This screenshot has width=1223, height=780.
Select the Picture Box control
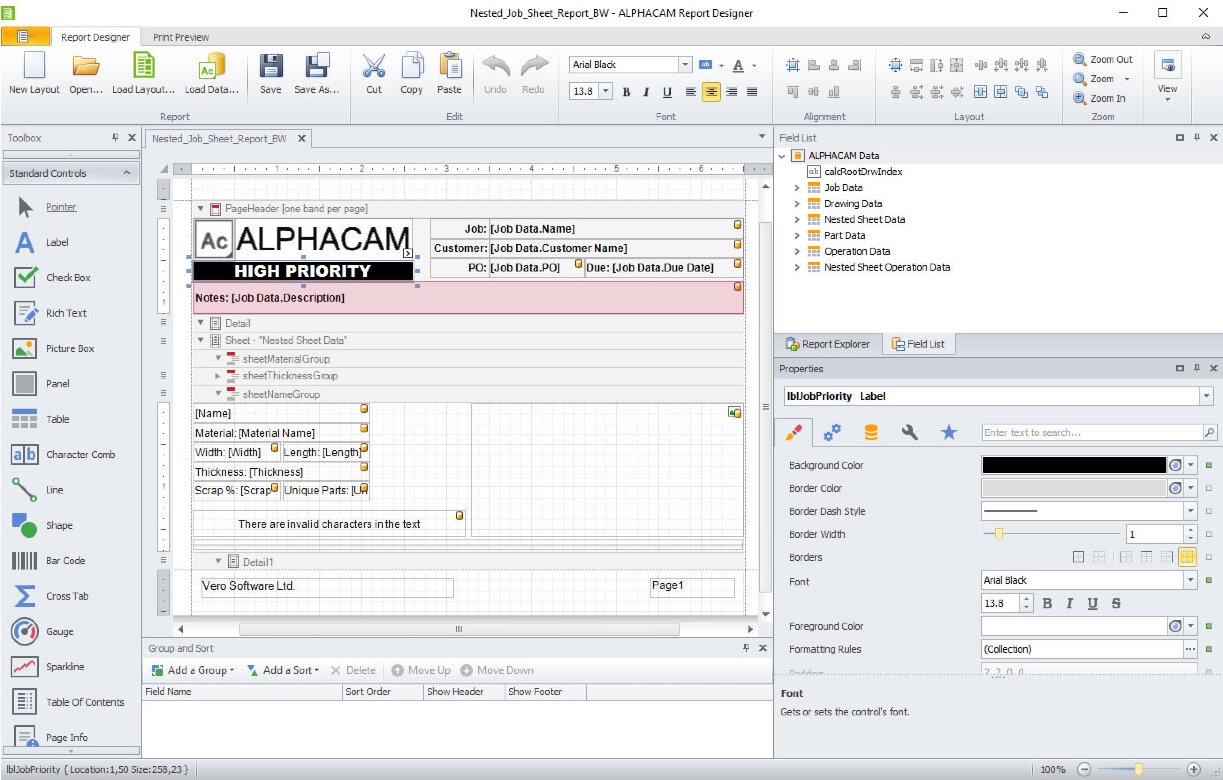pyautogui.click(x=70, y=348)
